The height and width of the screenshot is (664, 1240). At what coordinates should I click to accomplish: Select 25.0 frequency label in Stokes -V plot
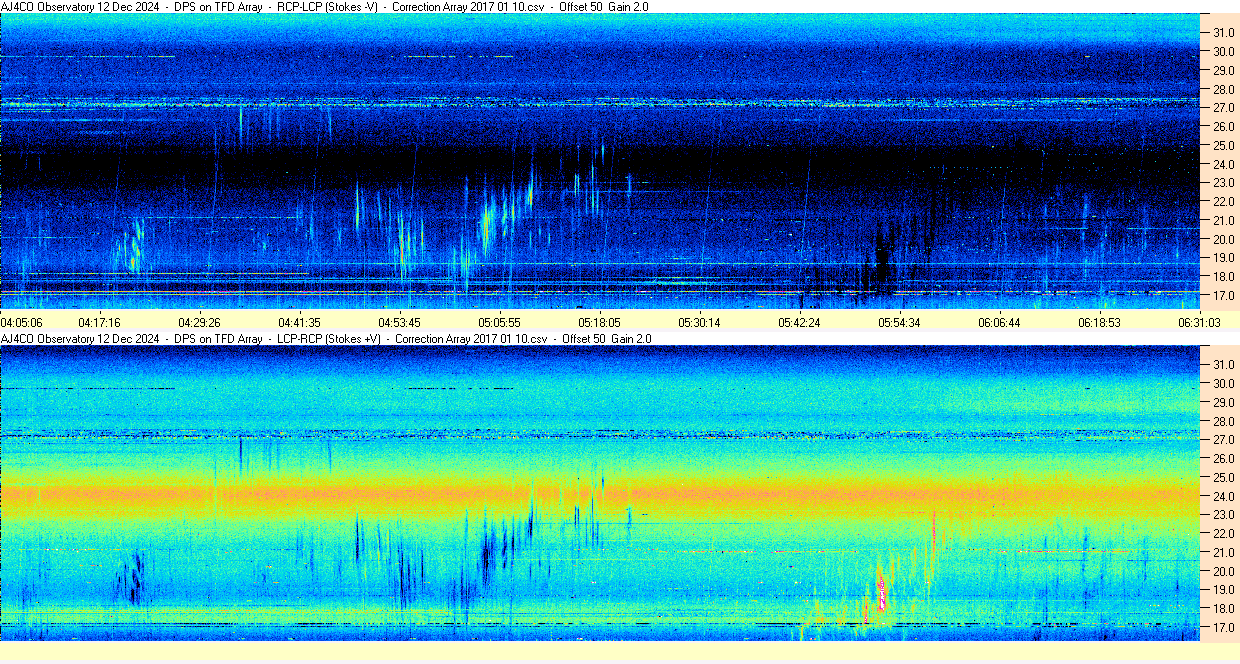point(1224,145)
